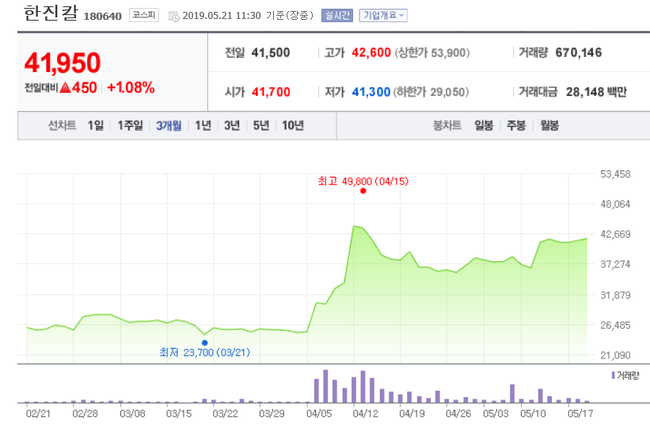Switch to the 월봉 candlestick chart
Screen dimensions: 650x428
coord(549,125)
